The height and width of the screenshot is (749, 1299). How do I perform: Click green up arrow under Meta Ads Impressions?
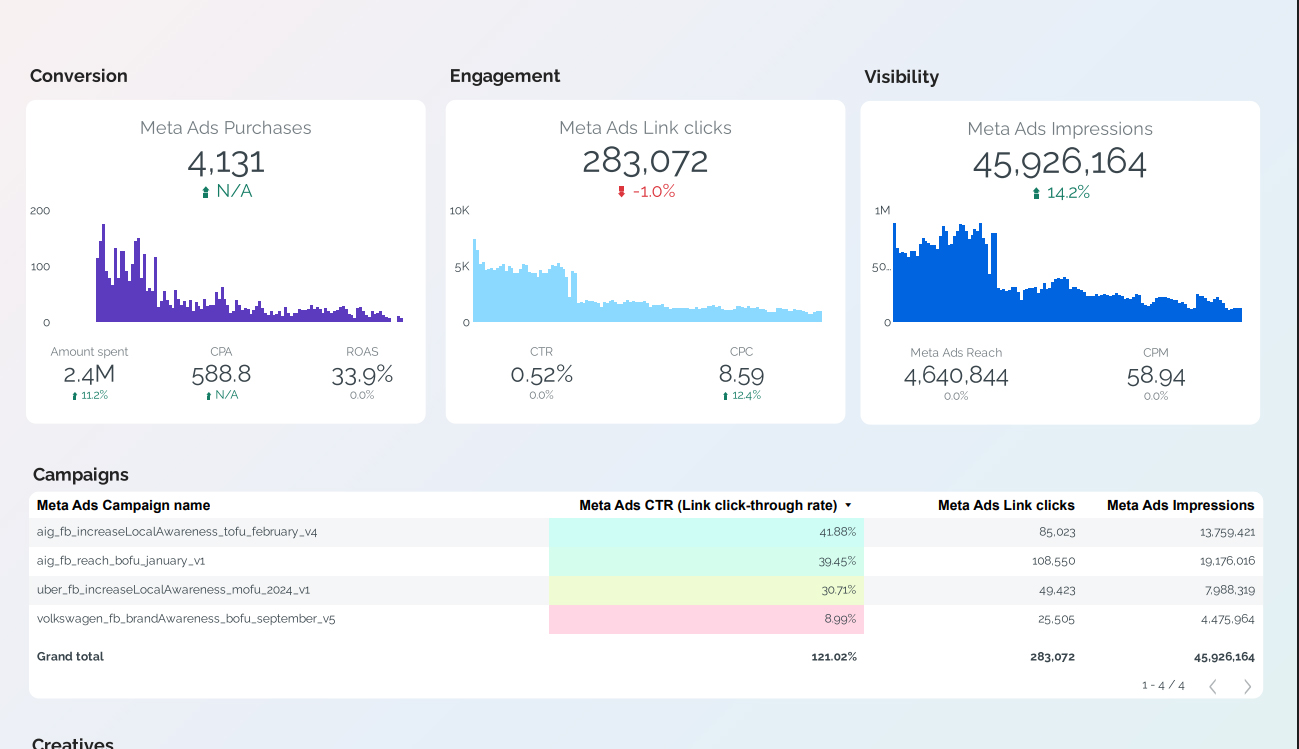1036,193
